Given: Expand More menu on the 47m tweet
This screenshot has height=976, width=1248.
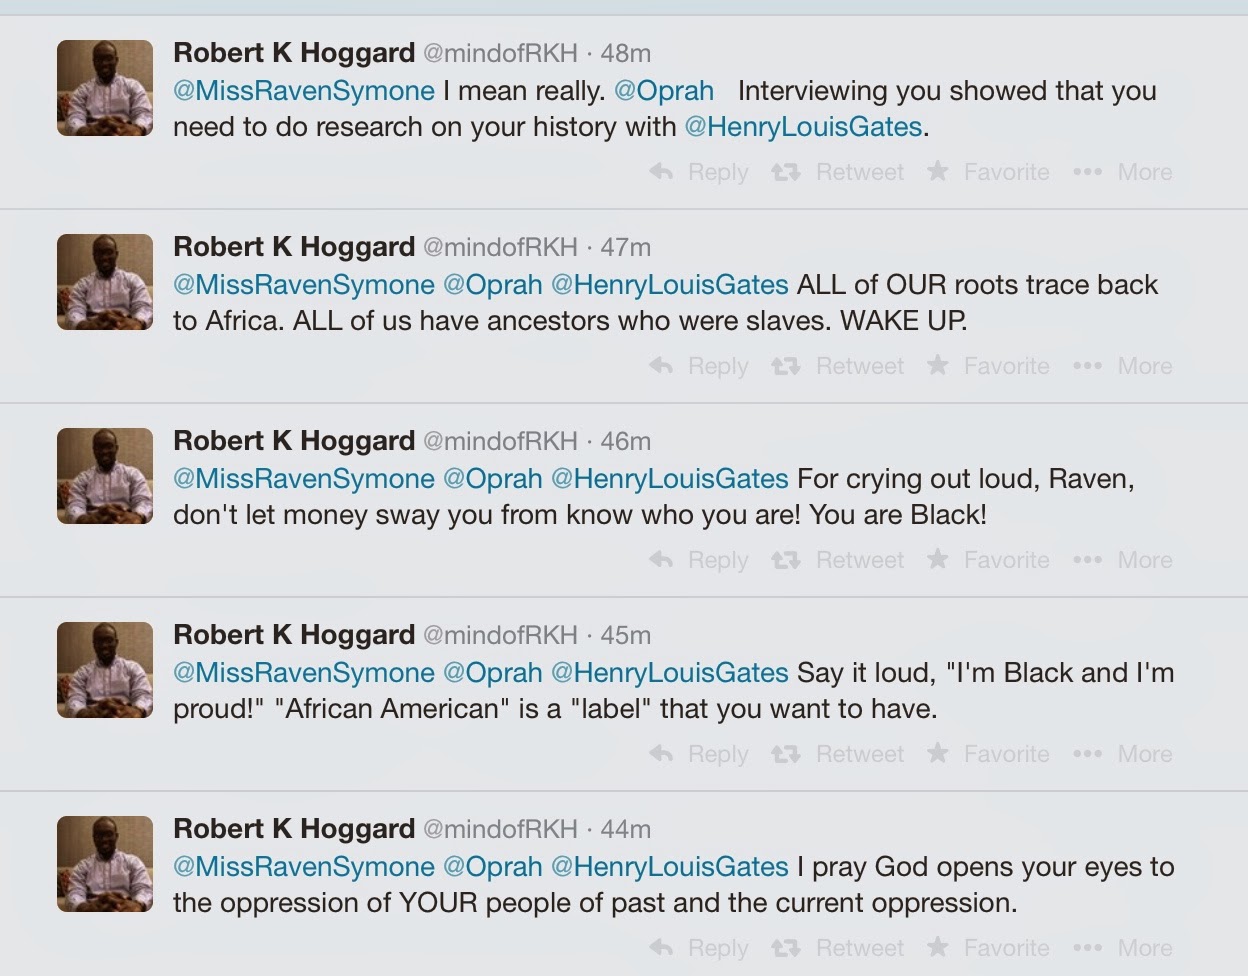Looking at the screenshot, I should 1122,366.
